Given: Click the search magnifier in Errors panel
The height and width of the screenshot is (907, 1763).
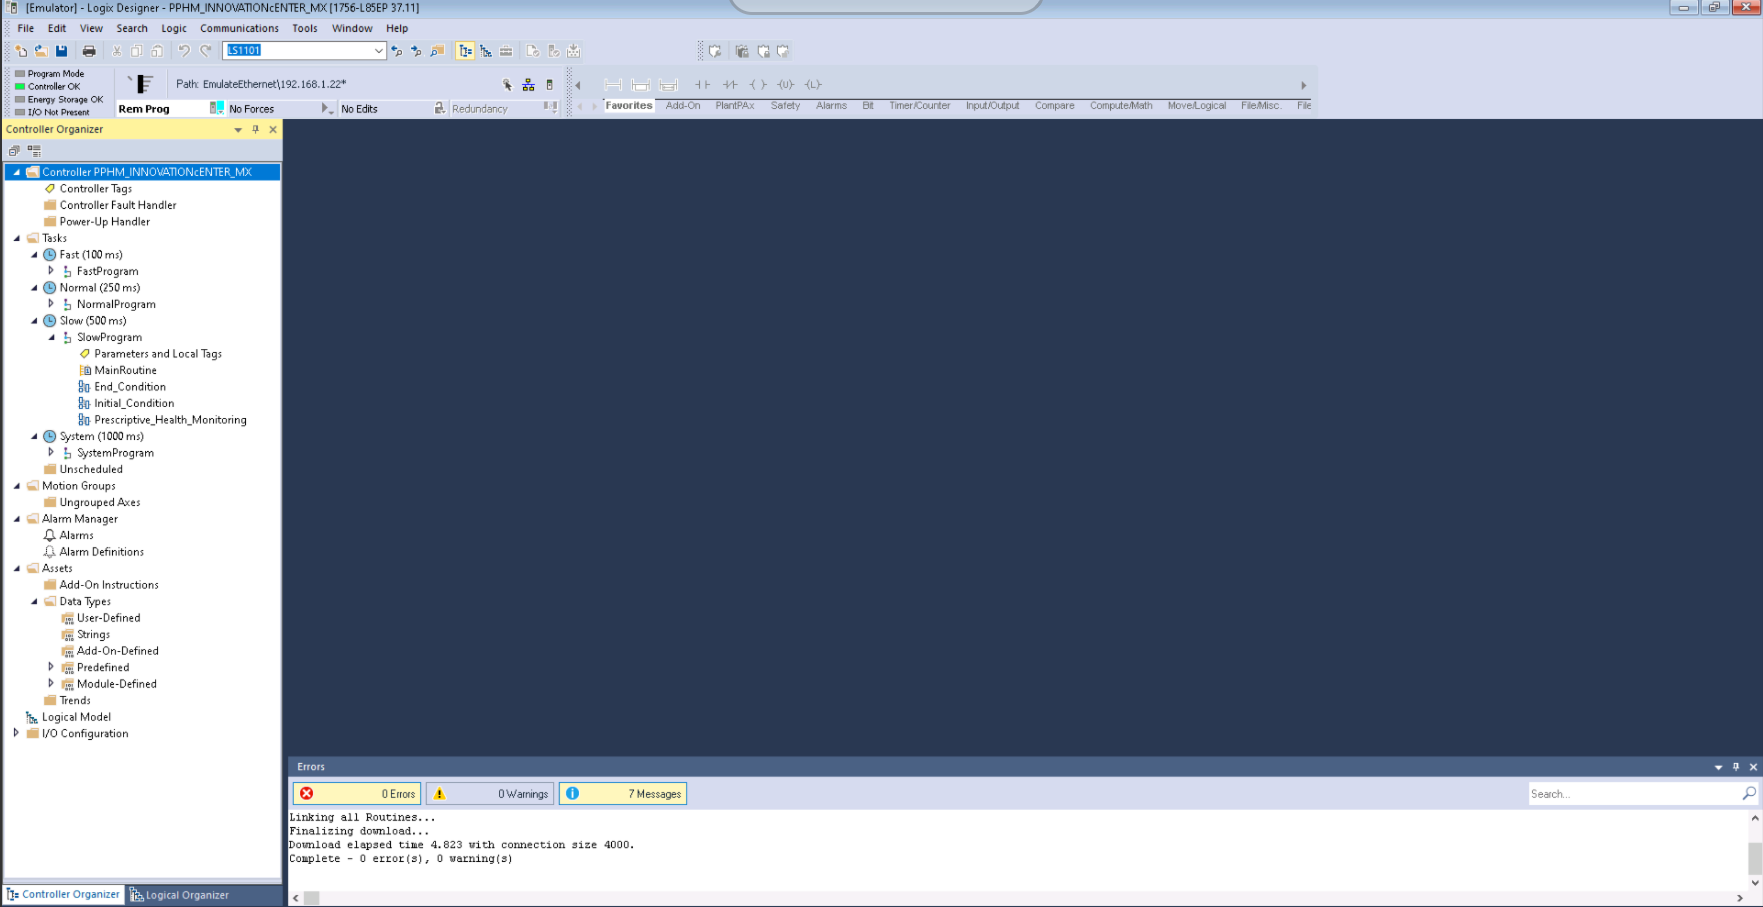Looking at the screenshot, I should [1749, 793].
